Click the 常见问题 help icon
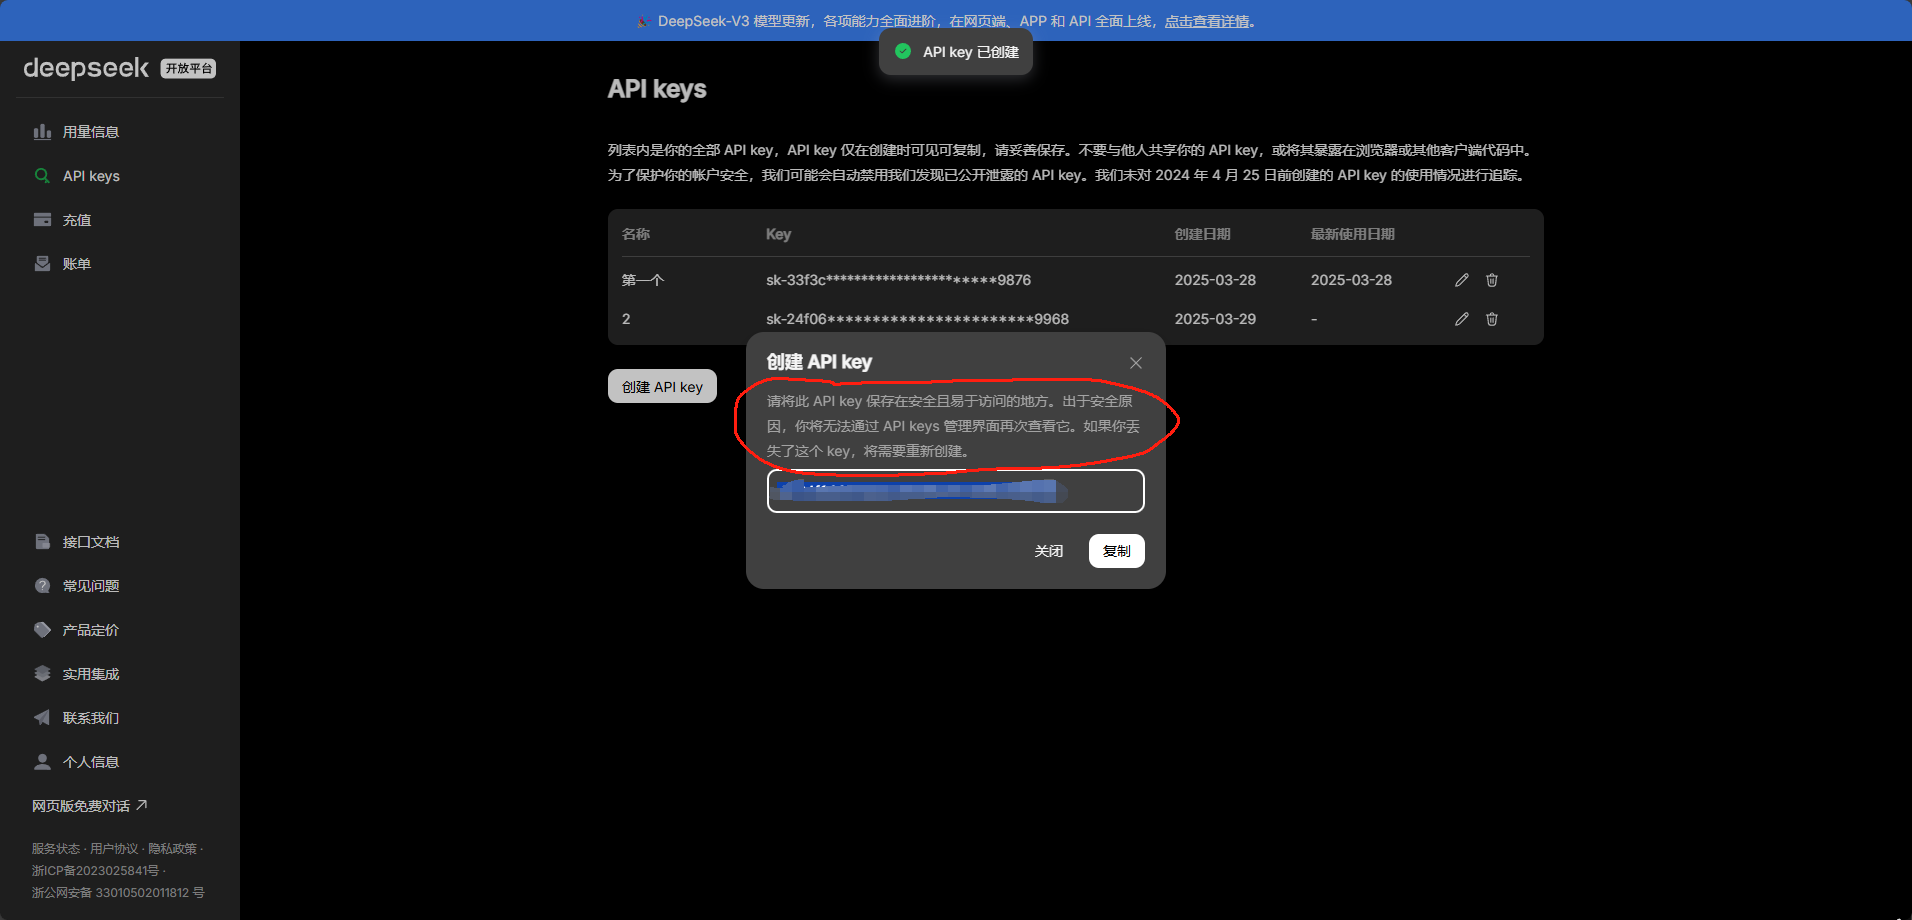Viewport: 1912px width, 920px height. 42,585
